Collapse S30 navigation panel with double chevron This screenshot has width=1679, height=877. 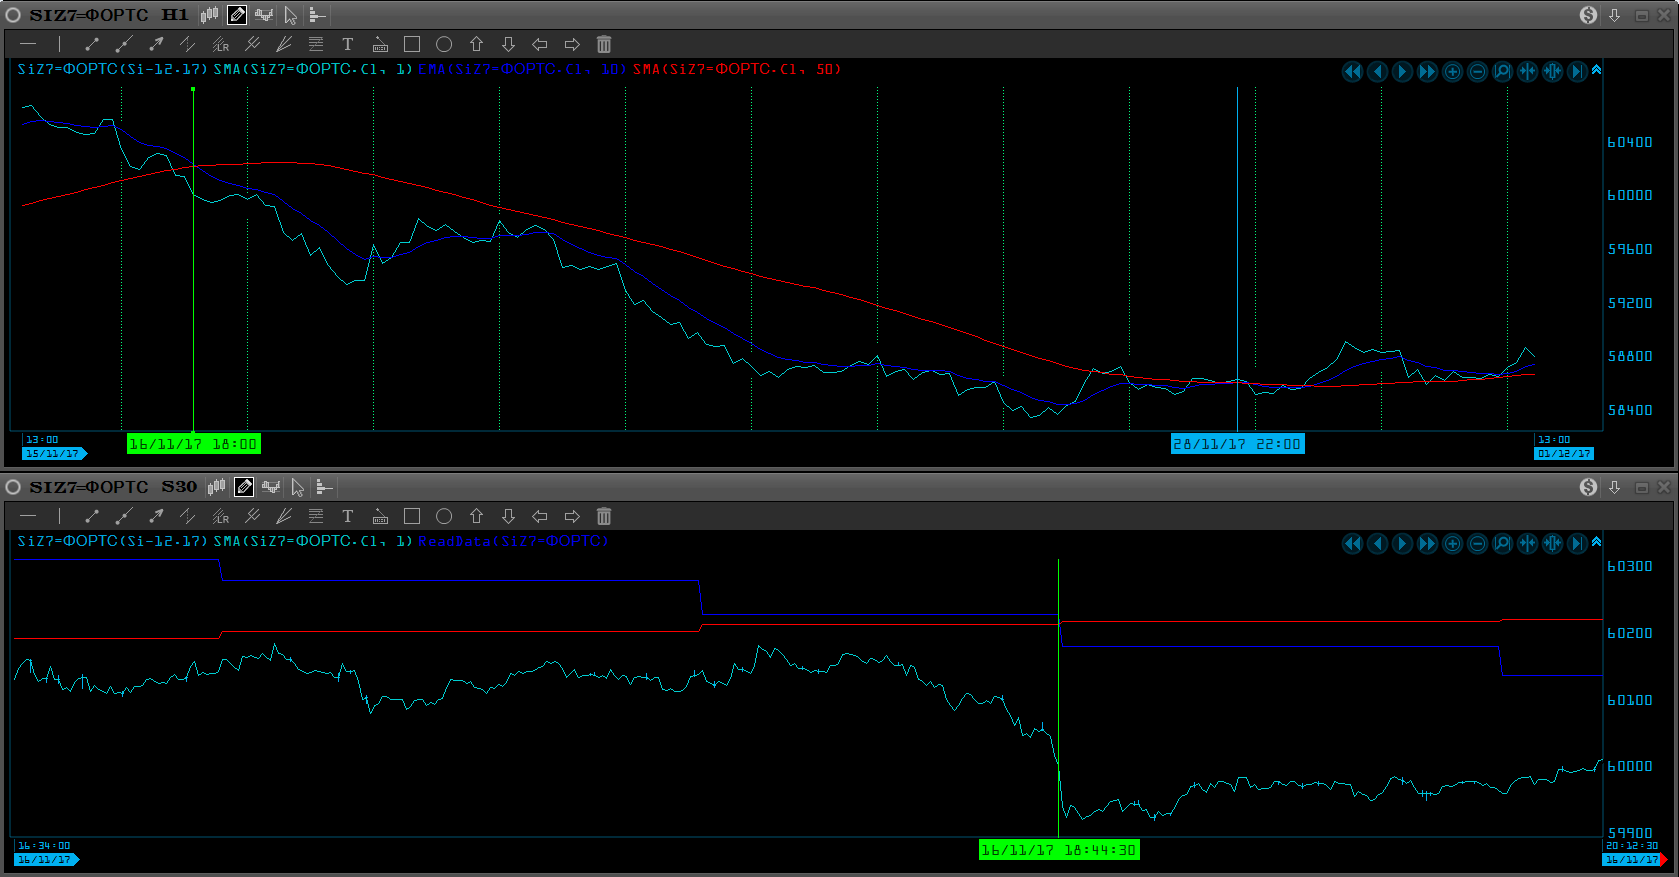[x=1596, y=541]
